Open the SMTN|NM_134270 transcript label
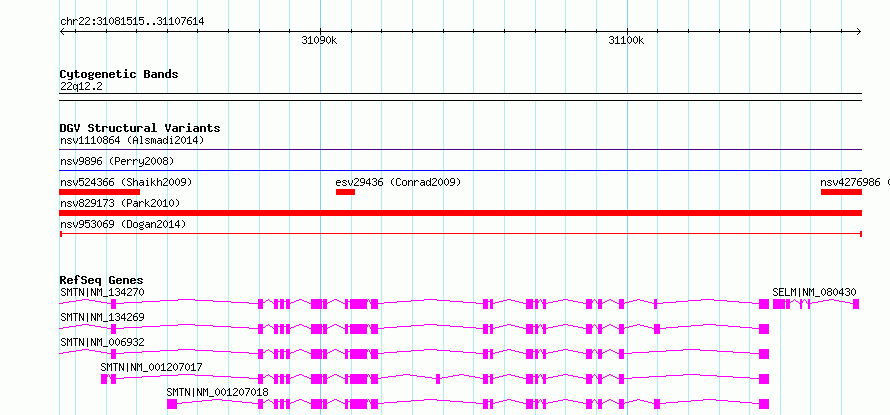The height and width of the screenshot is (415, 890). [102, 292]
